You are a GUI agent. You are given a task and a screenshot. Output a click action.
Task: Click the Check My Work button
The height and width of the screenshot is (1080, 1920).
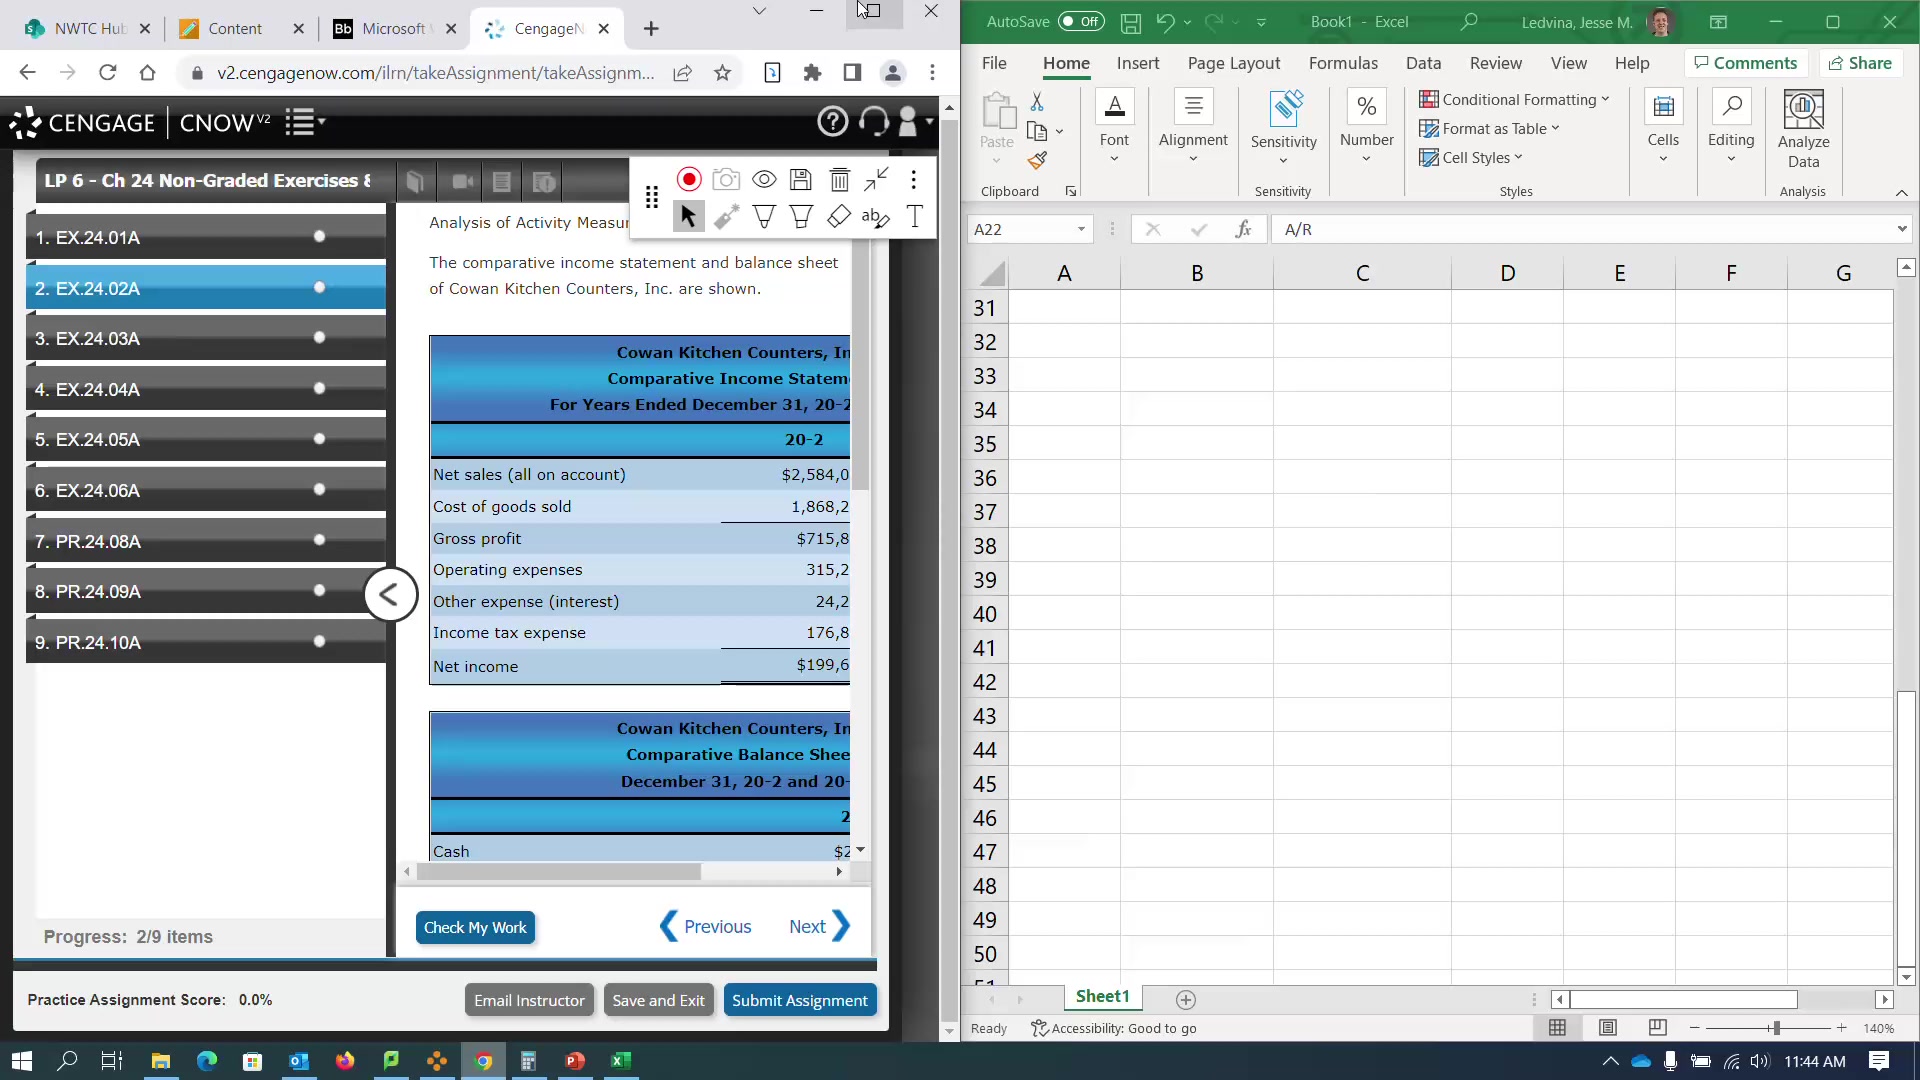click(475, 928)
